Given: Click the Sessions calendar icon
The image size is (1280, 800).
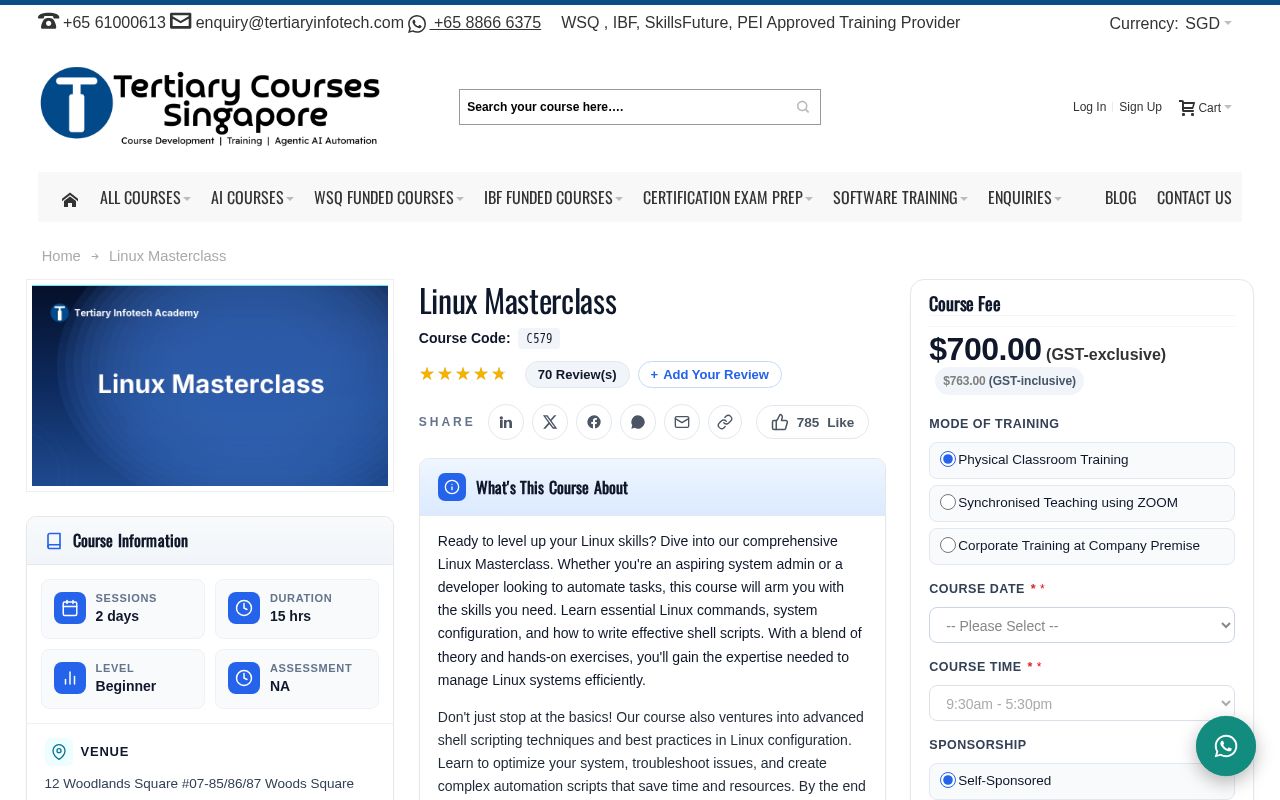Looking at the screenshot, I should (x=70, y=608).
